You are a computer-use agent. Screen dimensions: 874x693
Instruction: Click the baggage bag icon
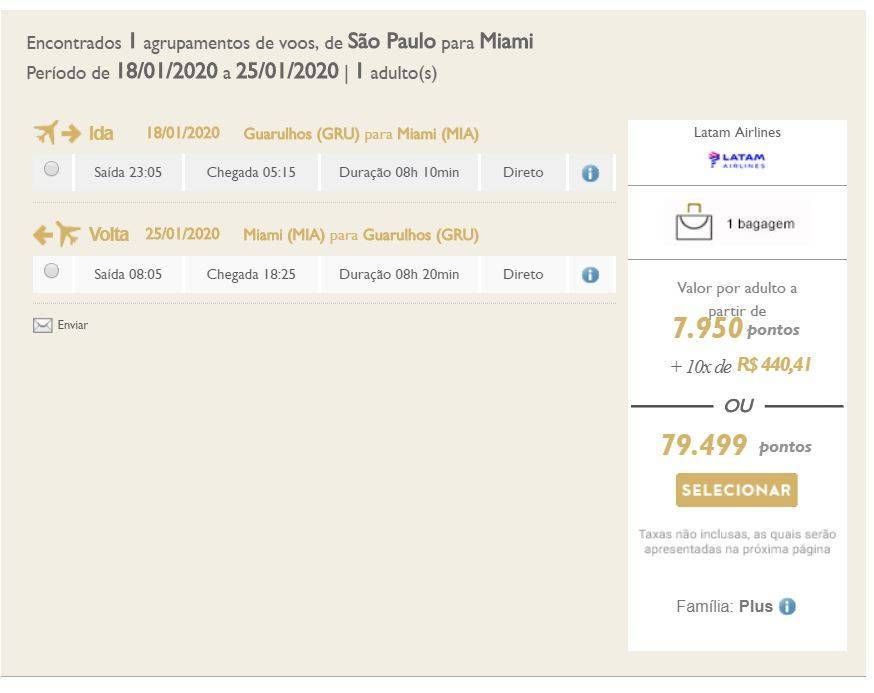click(x=694, y=222)
